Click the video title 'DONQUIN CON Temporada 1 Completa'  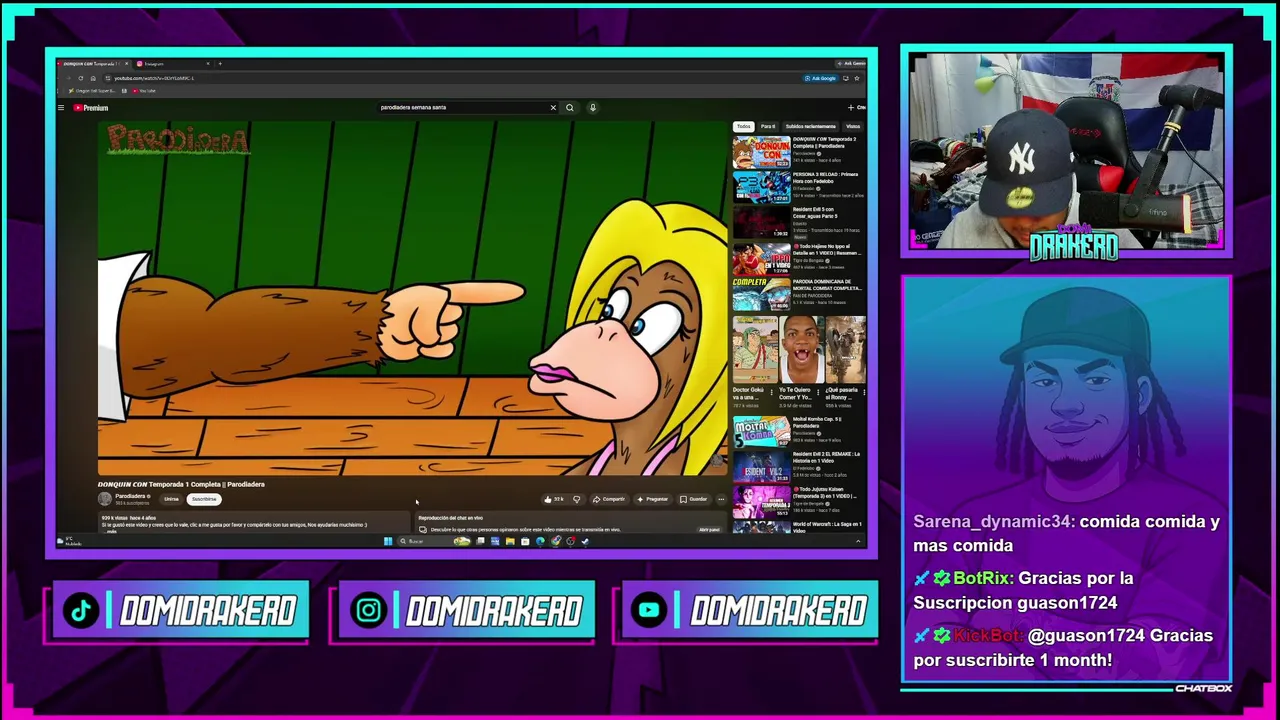point(181,484)
